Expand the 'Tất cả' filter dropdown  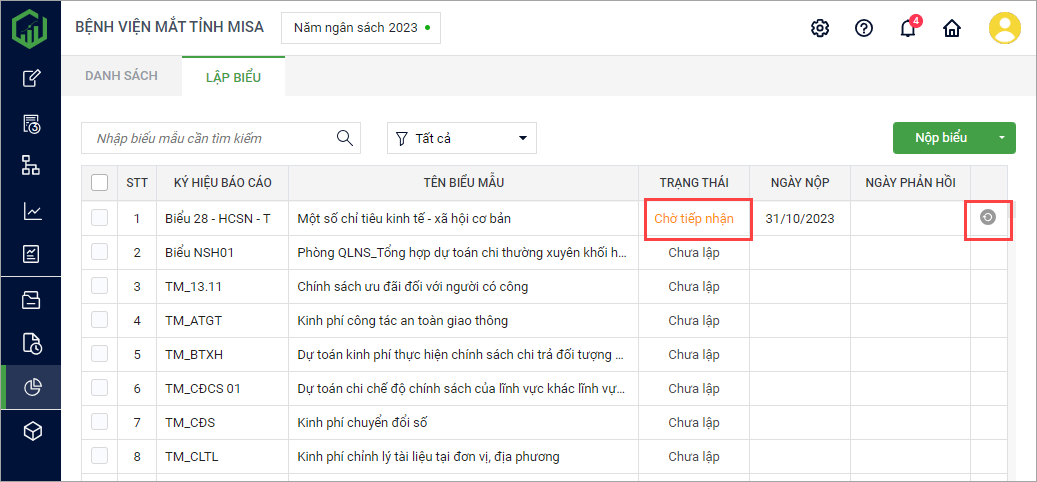462,138
